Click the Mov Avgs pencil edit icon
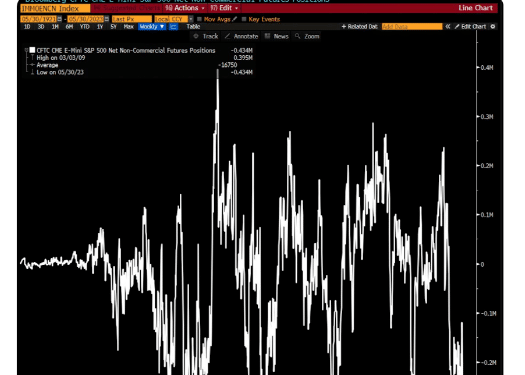 pos(234,19)
